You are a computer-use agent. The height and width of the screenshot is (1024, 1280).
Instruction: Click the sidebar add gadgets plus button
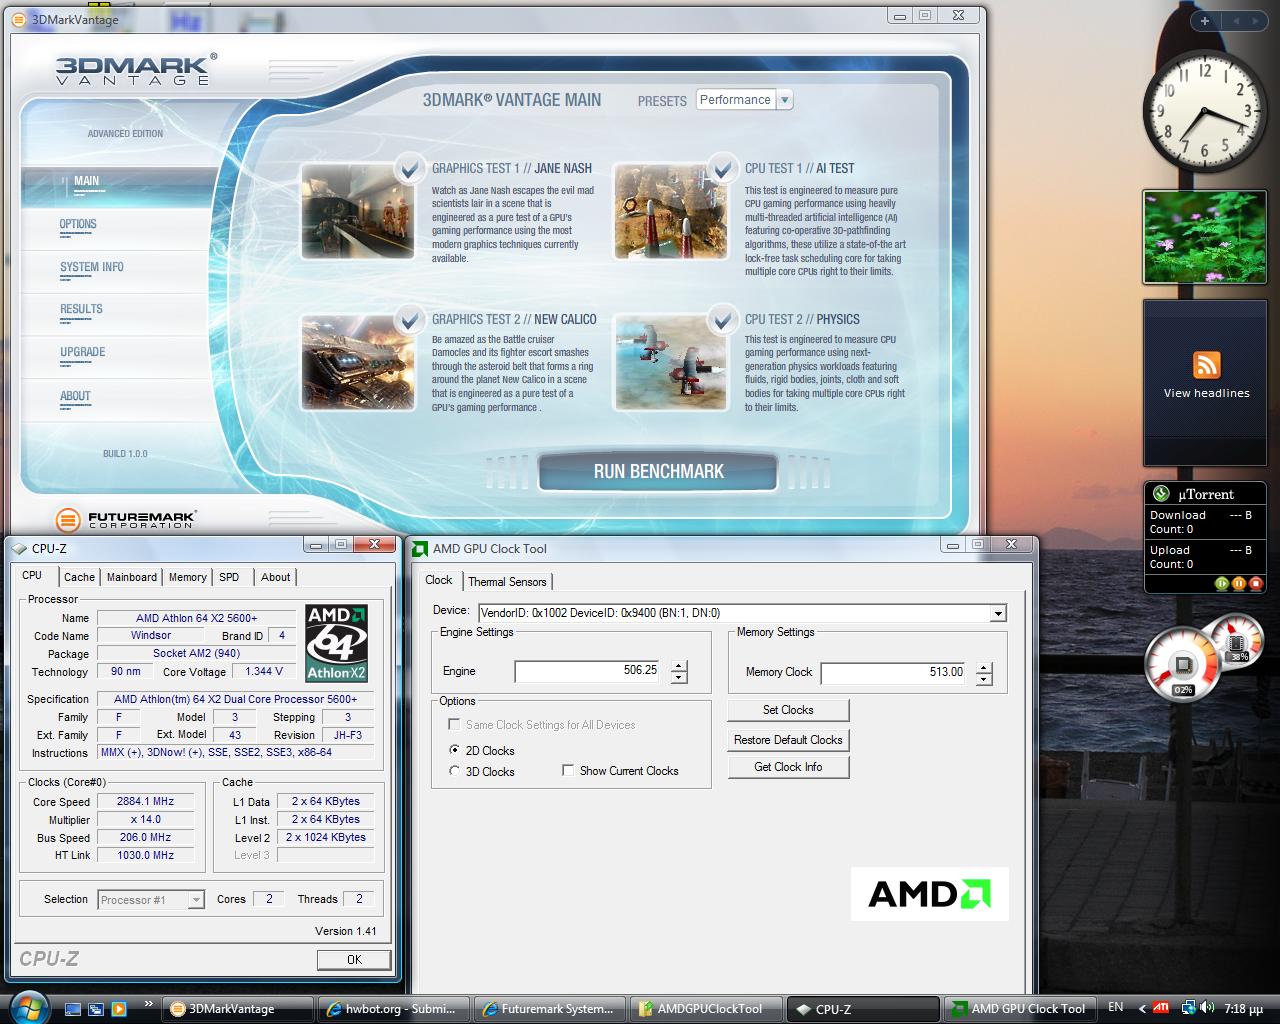pos(1205,20)
